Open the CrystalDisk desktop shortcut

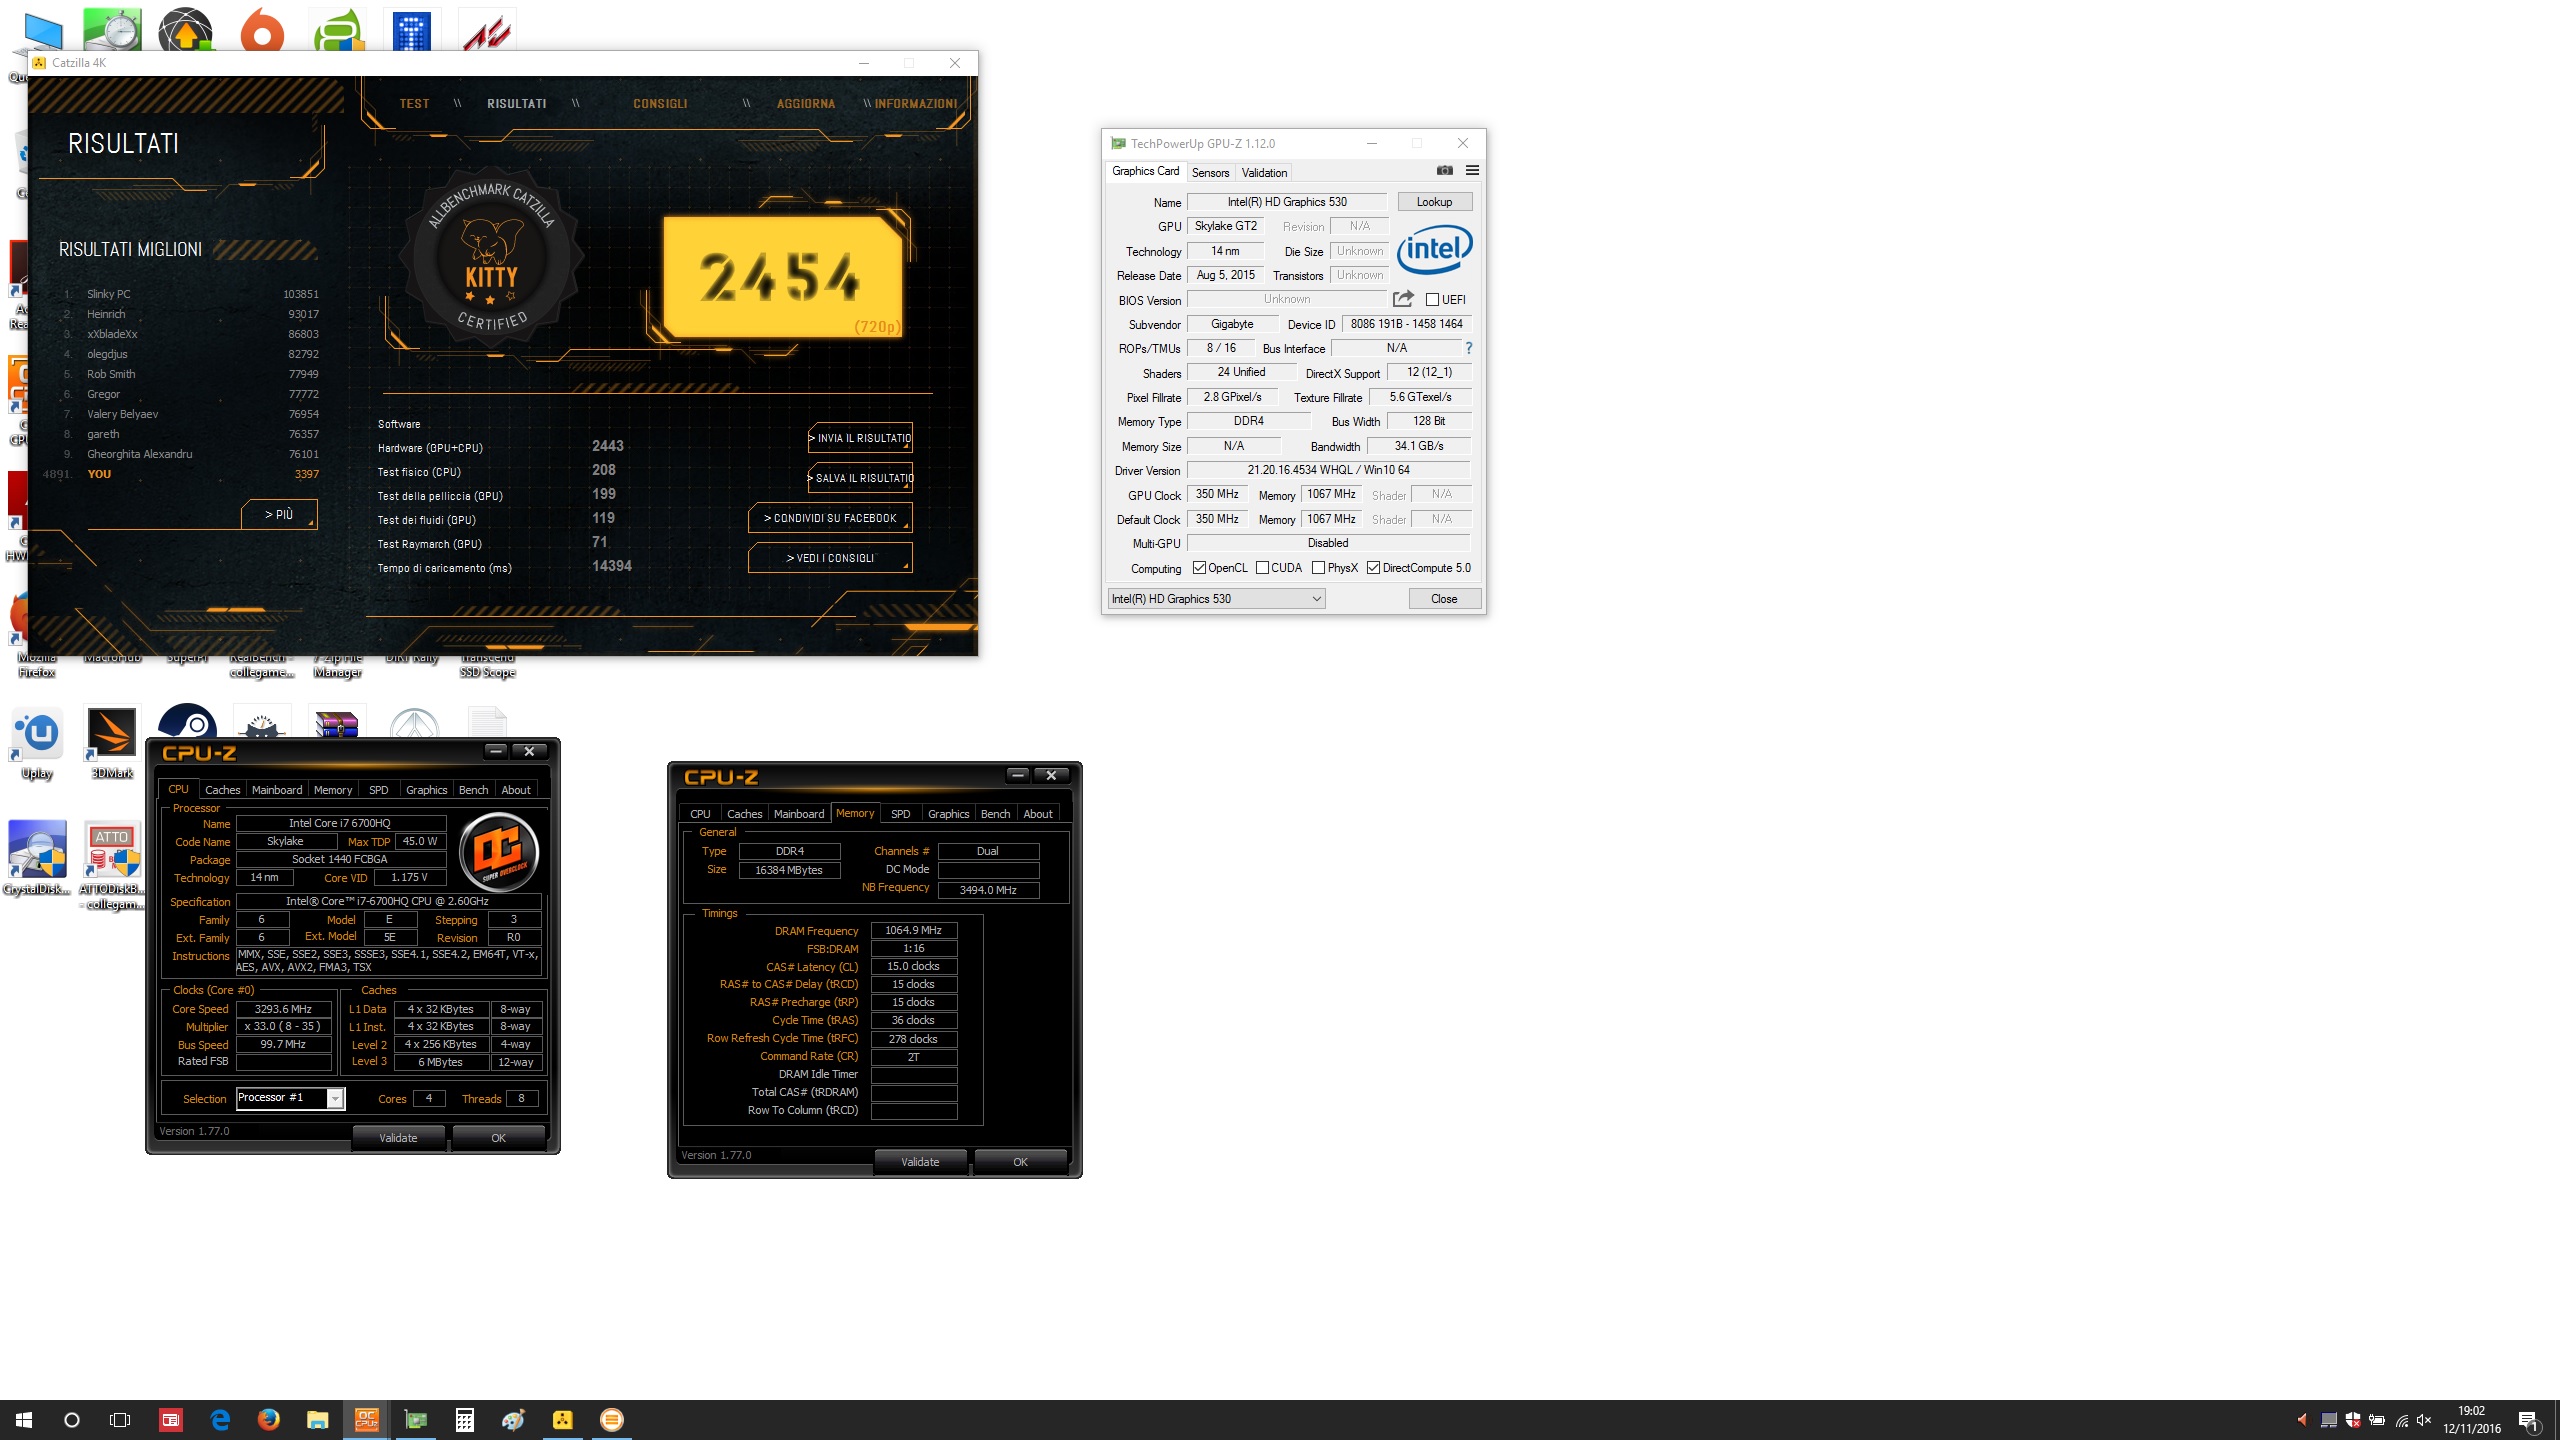37,858
